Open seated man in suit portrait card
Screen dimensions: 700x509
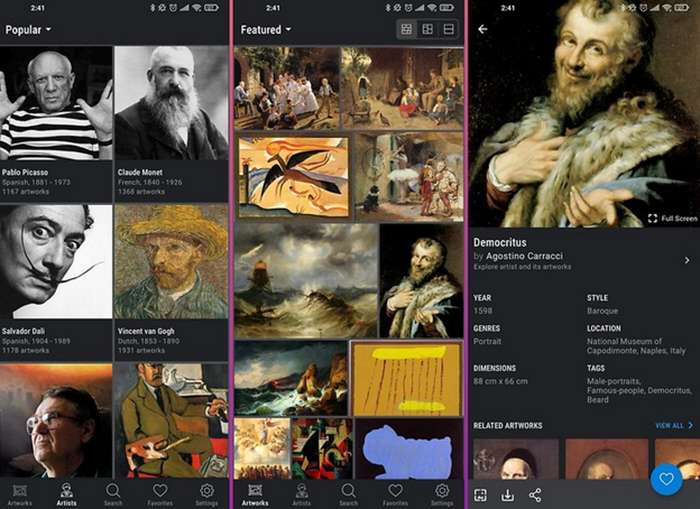[x=171, y=421]
